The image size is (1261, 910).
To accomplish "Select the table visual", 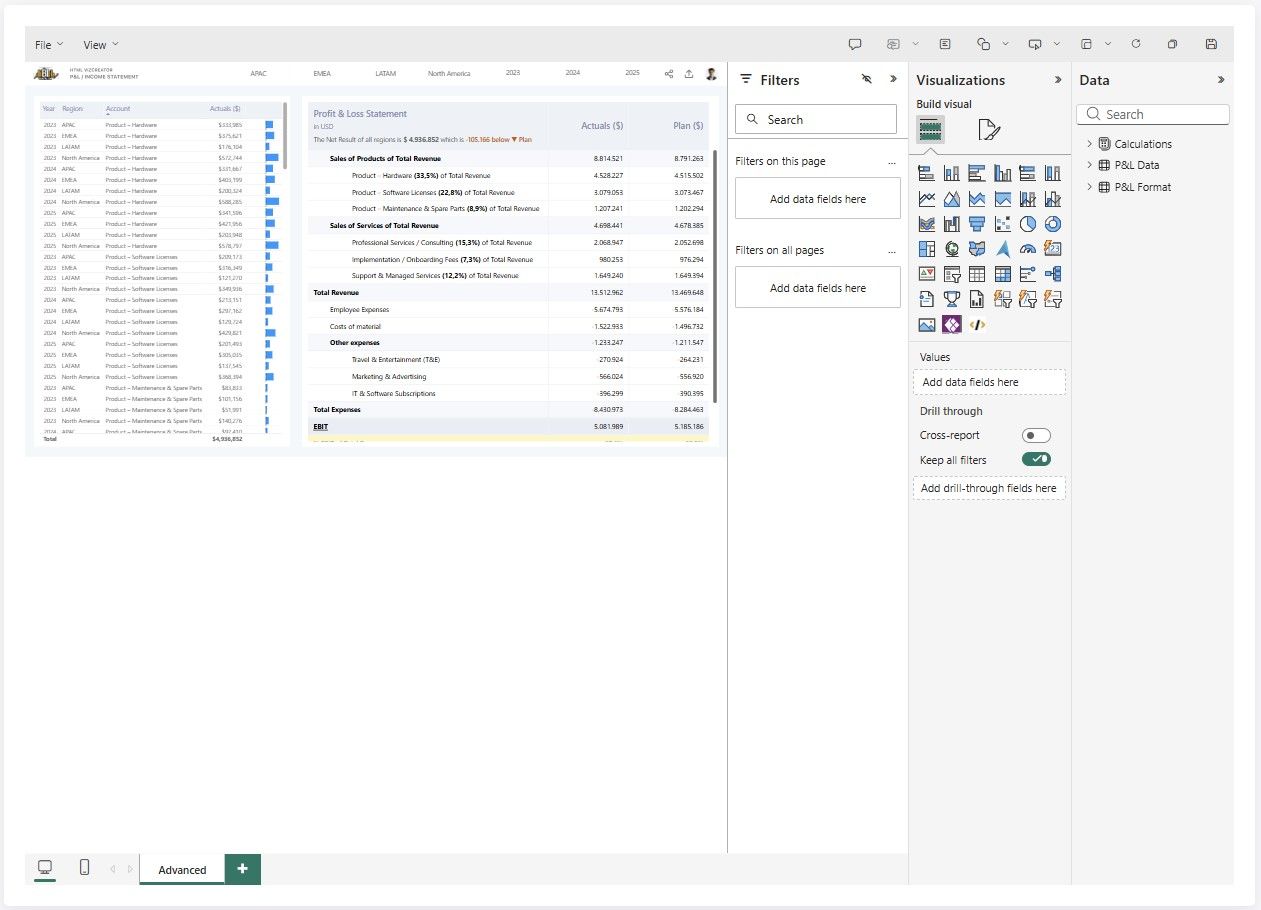I will coord(977,273).
